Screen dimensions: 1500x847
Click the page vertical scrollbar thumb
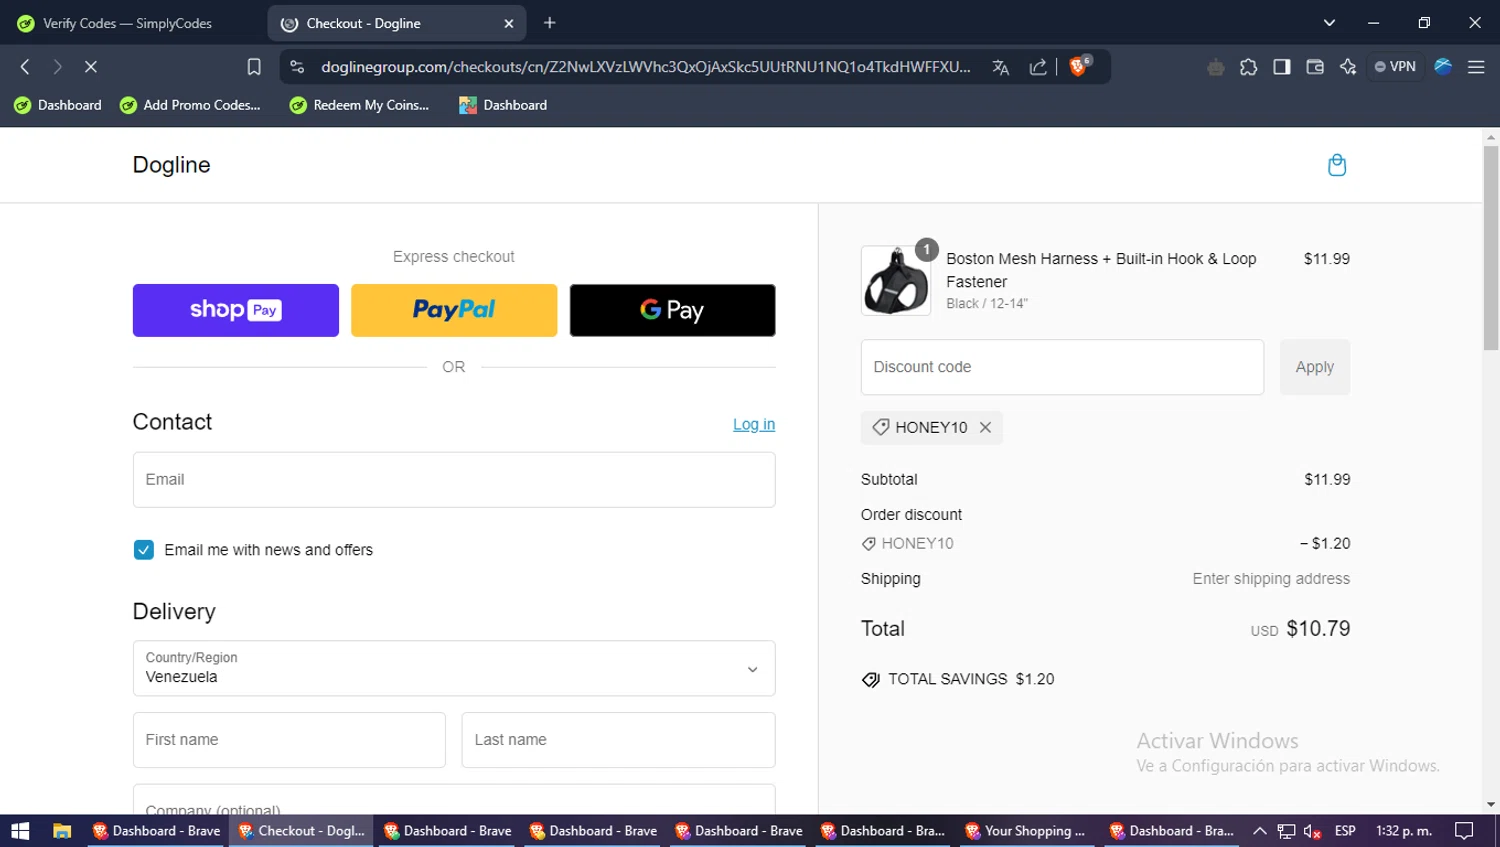pyautogui.click(x=1491, y=248)
